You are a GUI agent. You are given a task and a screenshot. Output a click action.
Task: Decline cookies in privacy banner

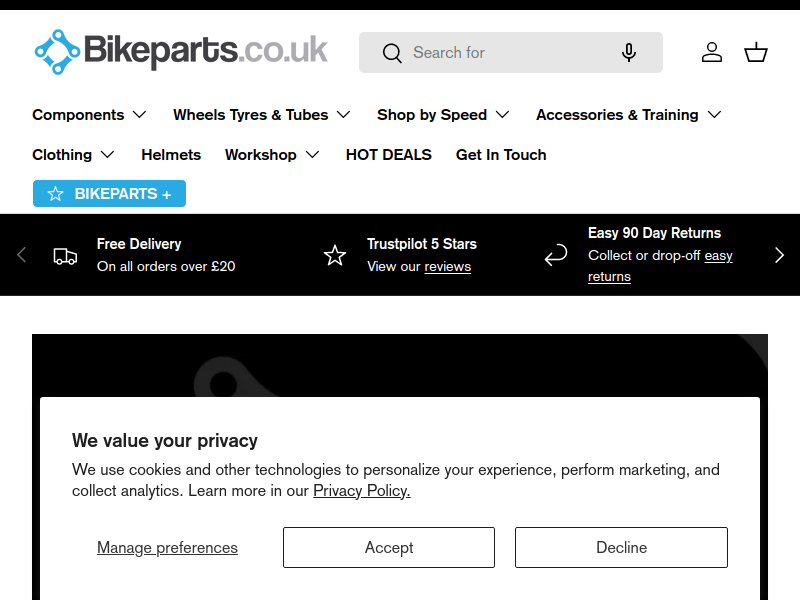(x=621, y=547)
